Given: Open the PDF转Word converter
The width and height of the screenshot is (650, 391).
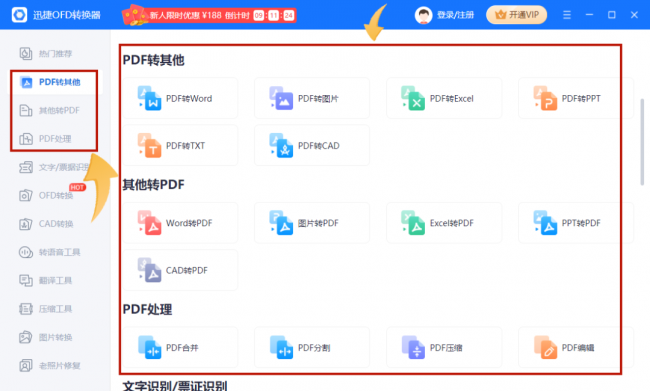Looking at the screenshot, I should point(180,98).
